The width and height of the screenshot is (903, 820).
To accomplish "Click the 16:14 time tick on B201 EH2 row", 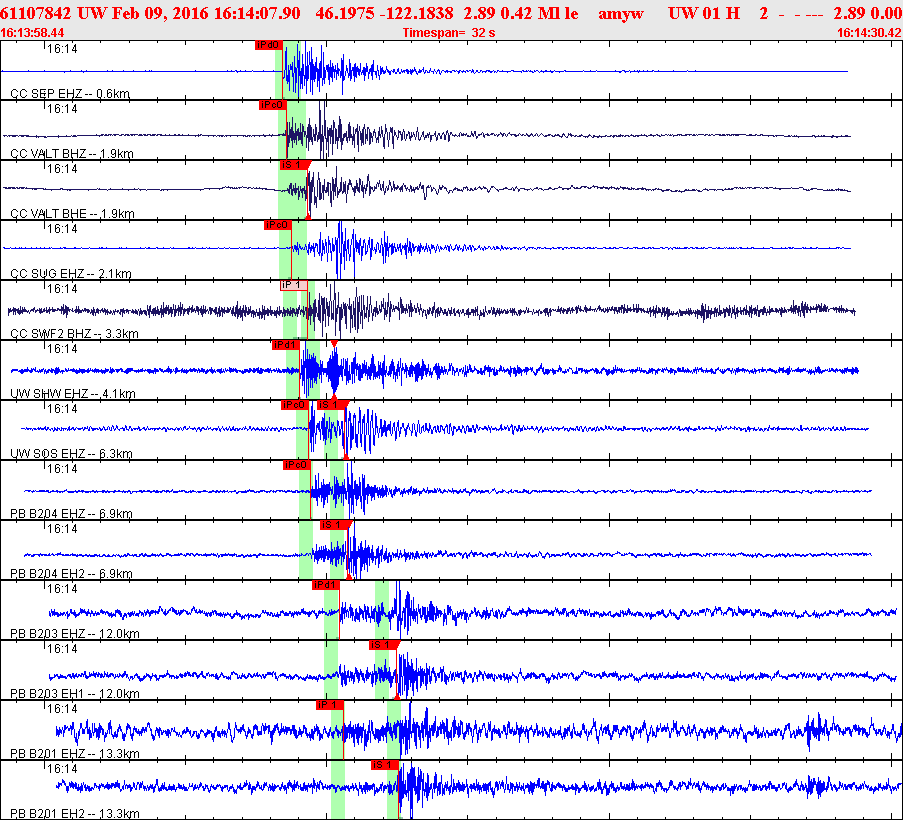I will (x=62, y=769).
